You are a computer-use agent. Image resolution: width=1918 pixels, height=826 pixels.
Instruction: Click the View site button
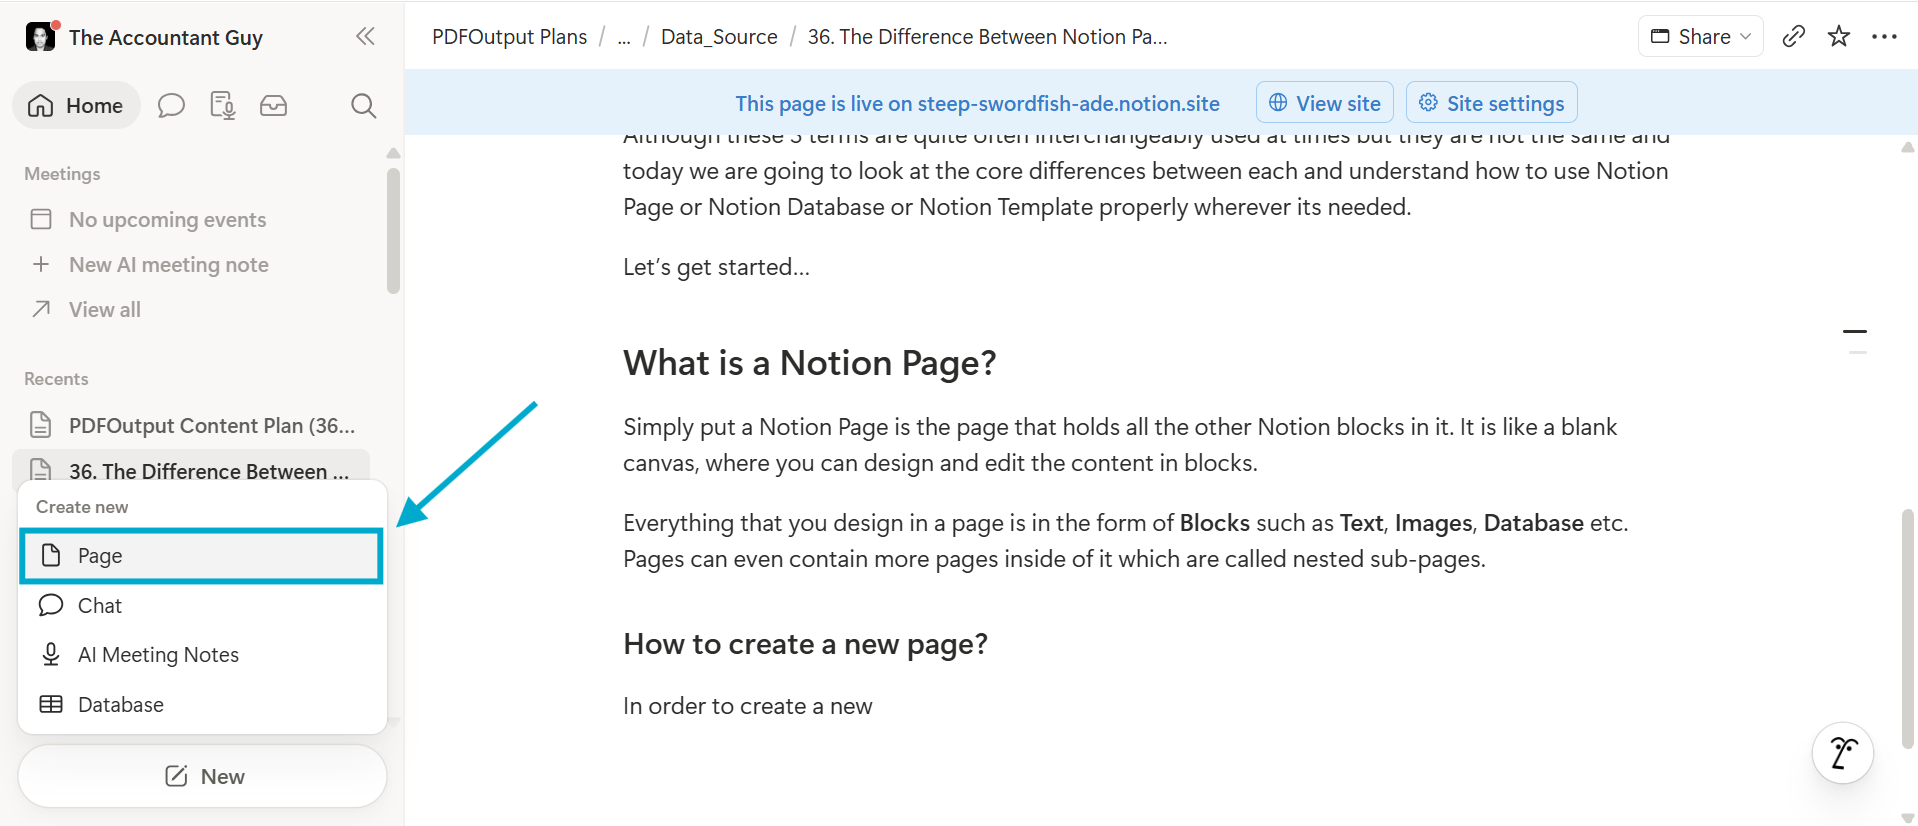point(1324,103)
